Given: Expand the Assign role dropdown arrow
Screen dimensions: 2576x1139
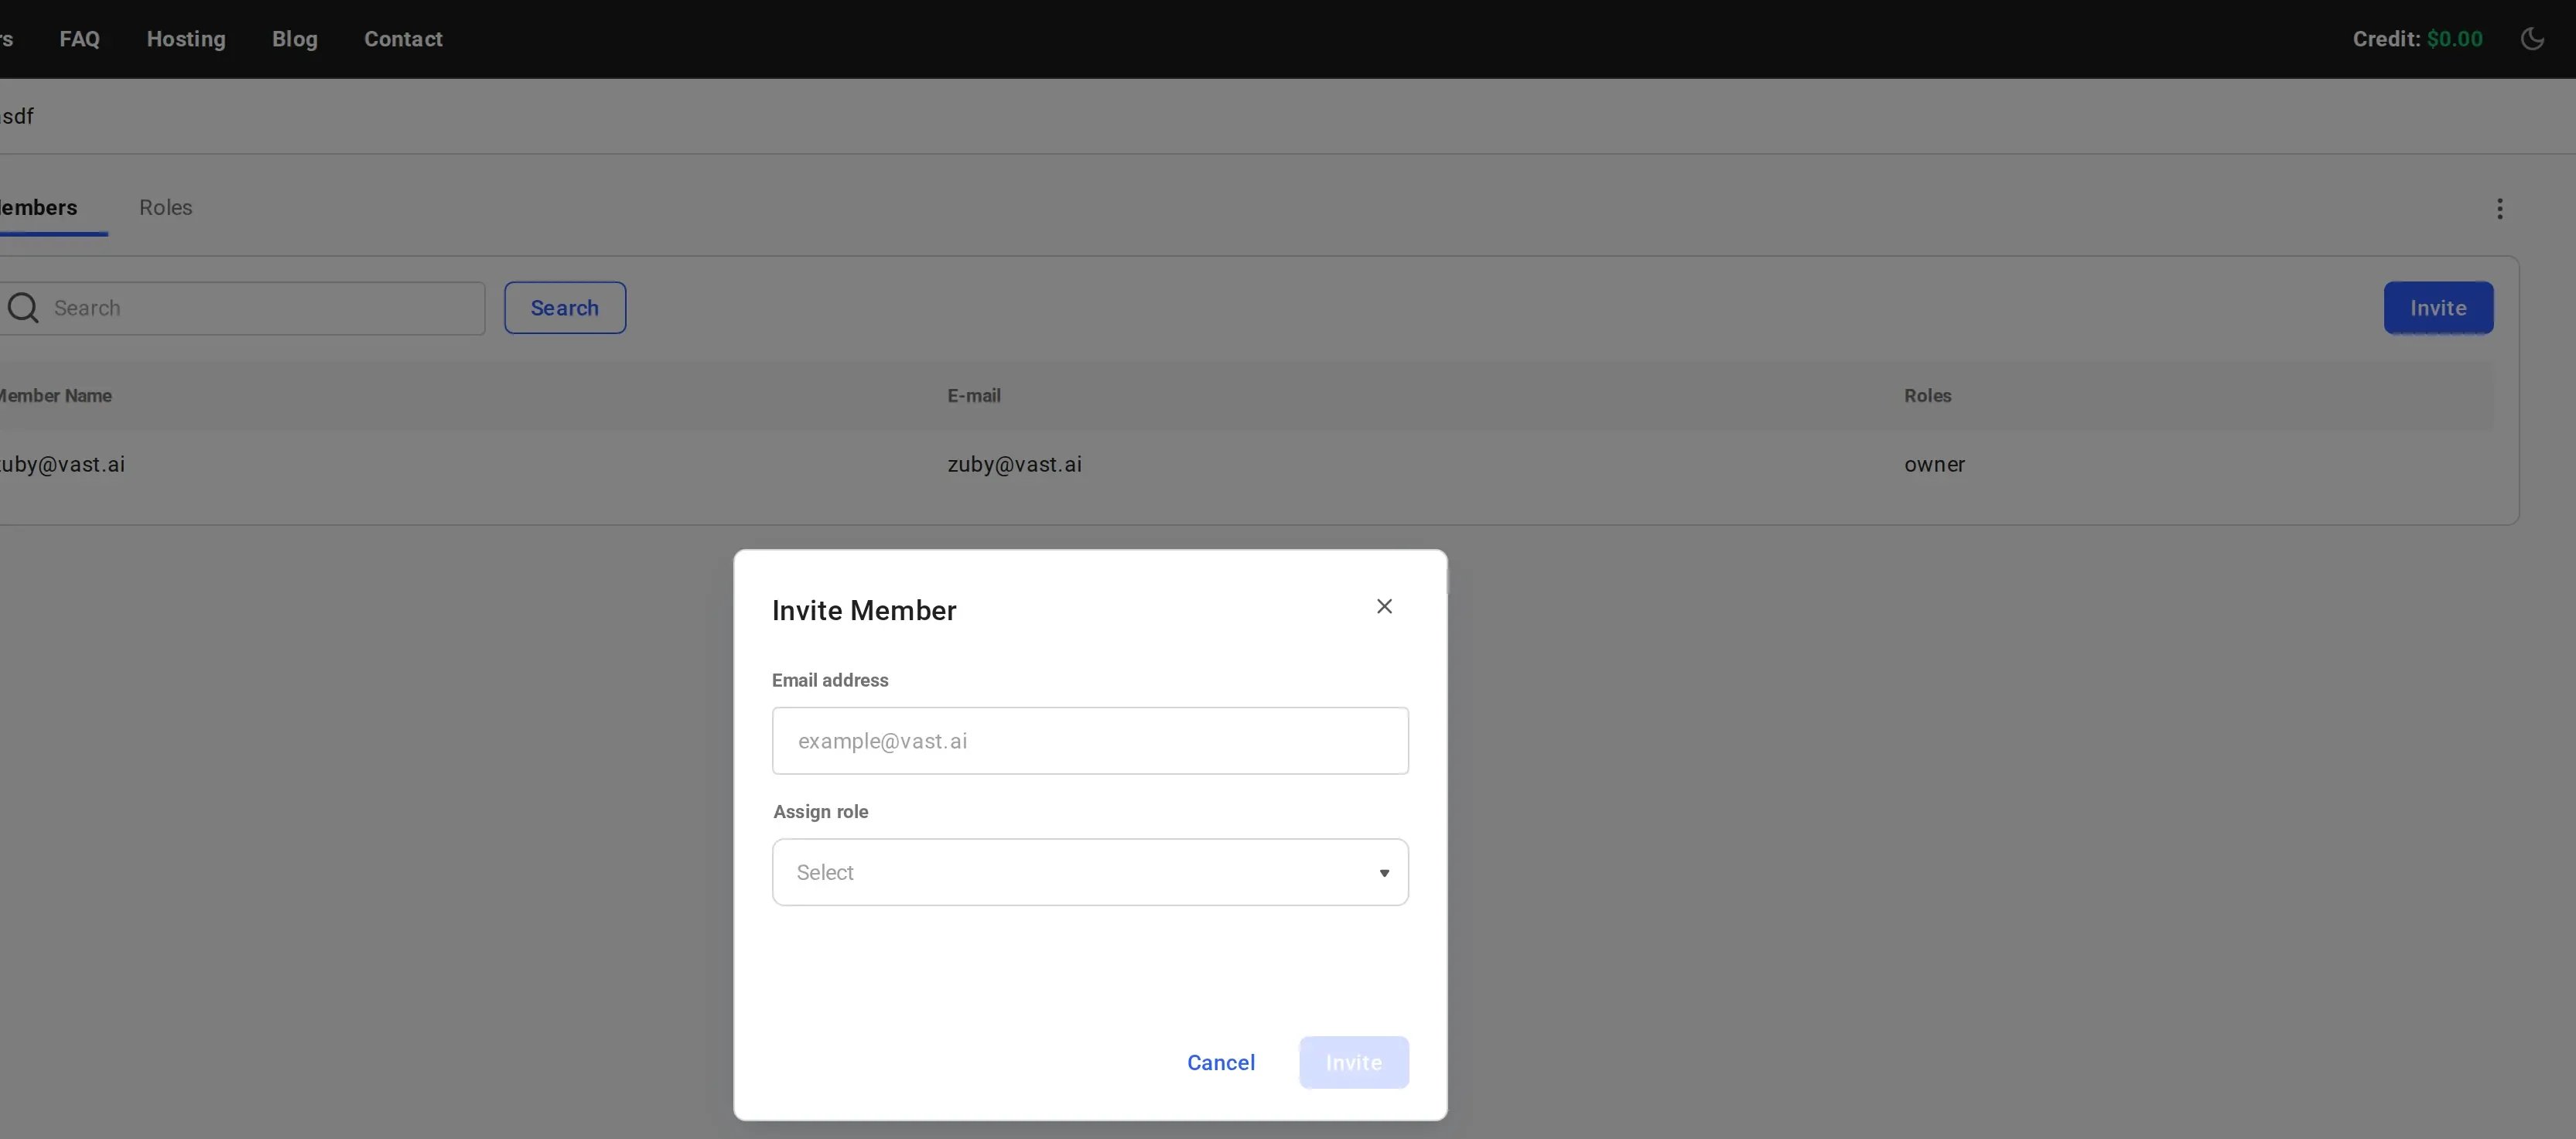Looking at the screenshot, I should coord(1384,873).
